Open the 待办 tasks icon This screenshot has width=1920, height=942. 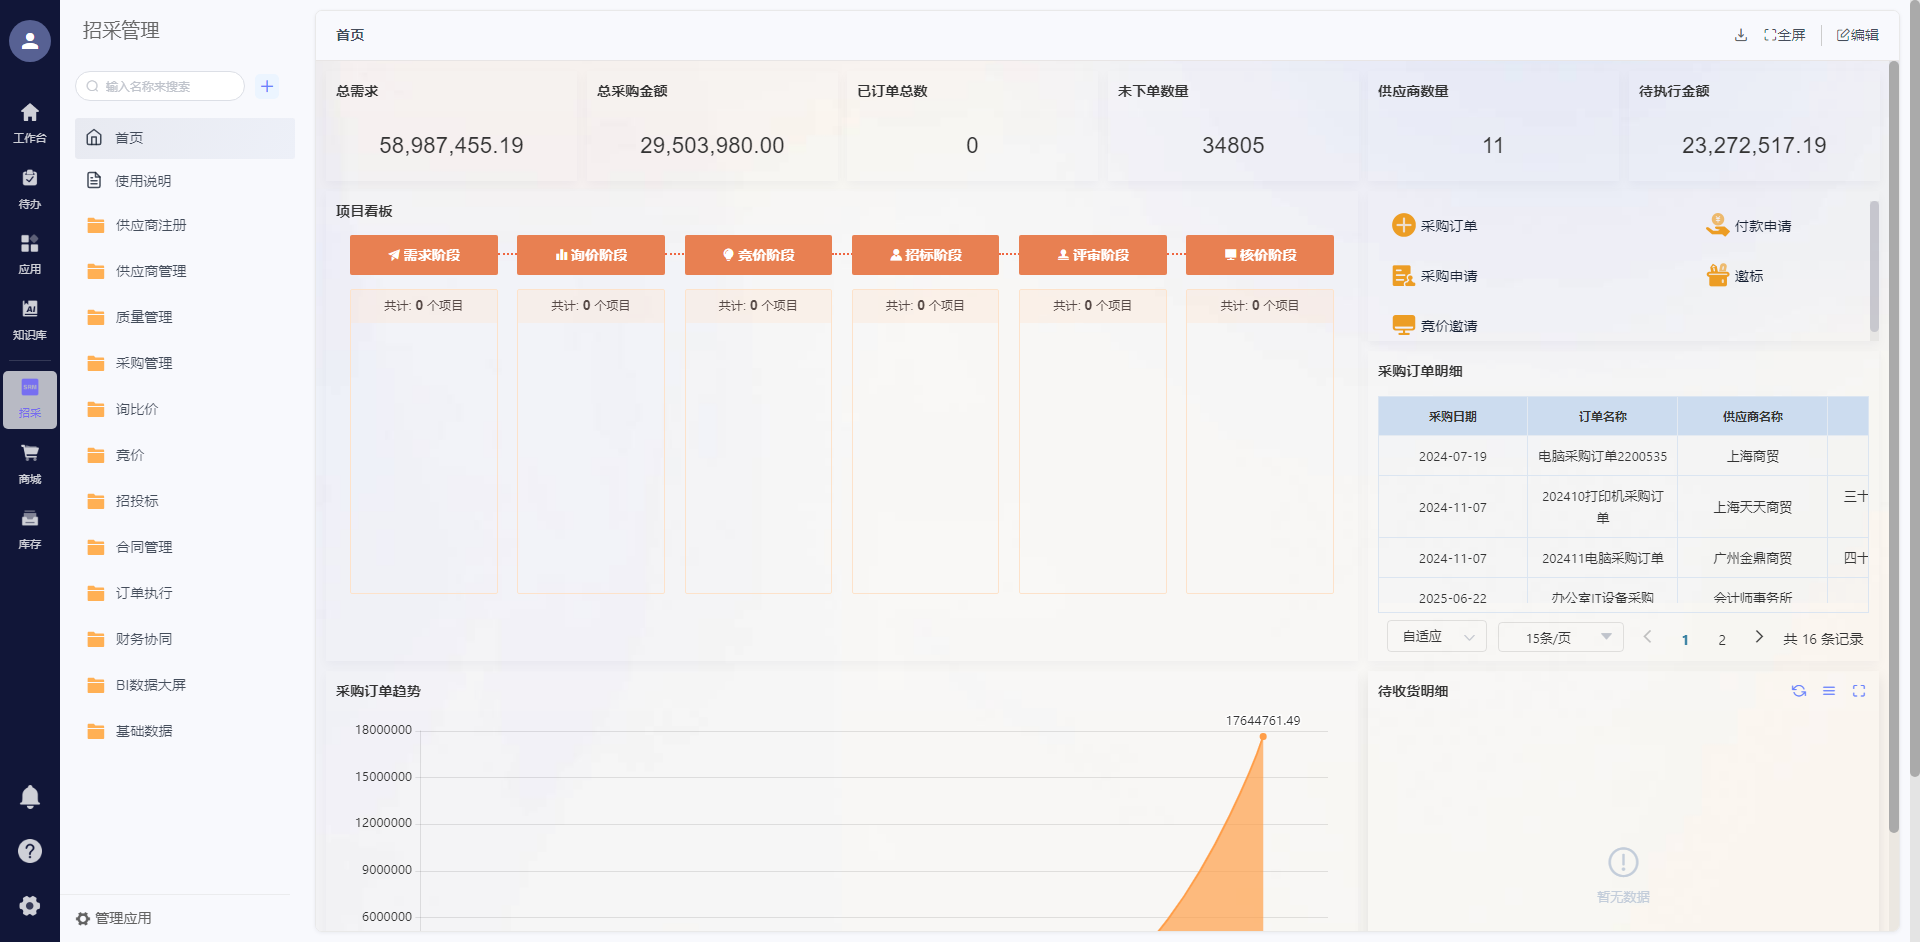click(30, 188)
